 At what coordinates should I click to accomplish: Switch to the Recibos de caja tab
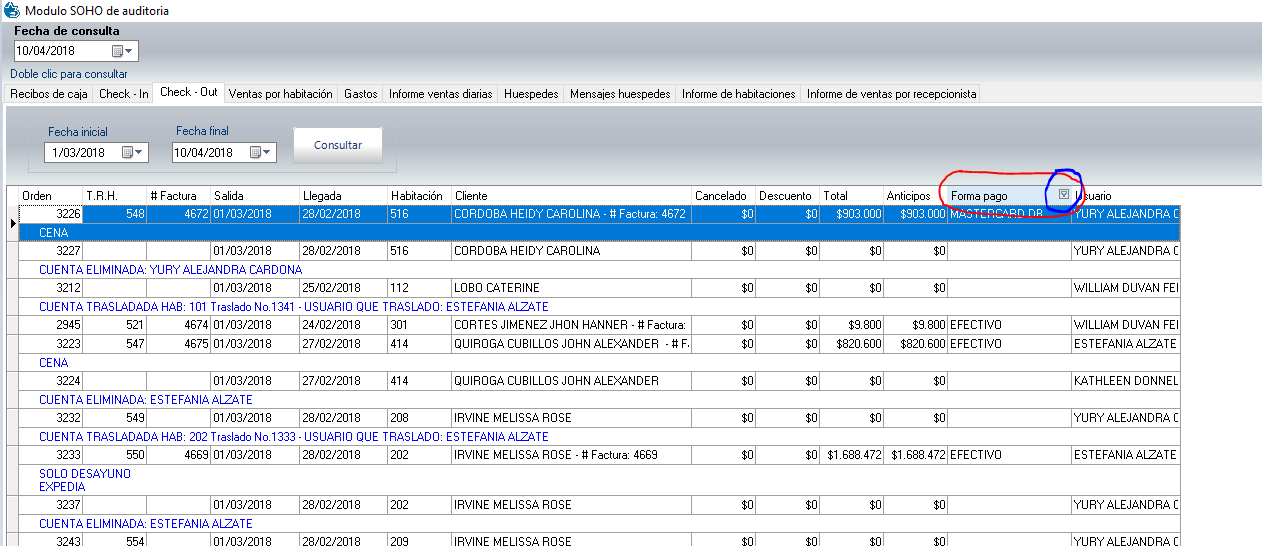49,94
